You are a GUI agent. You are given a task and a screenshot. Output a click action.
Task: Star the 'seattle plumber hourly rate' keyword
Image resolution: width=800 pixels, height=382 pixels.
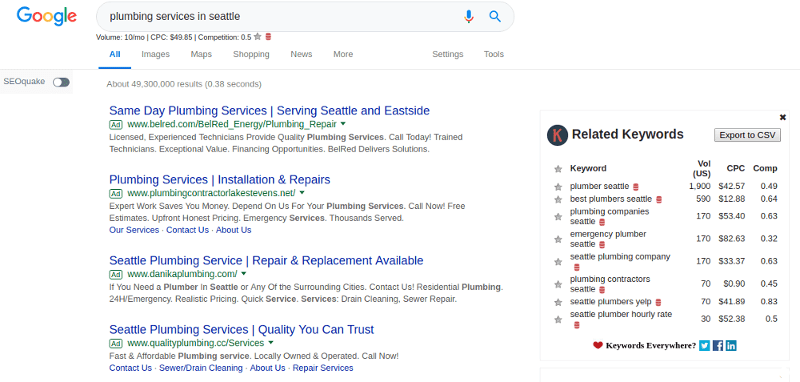pyautogui.click(x=558, y=320)
